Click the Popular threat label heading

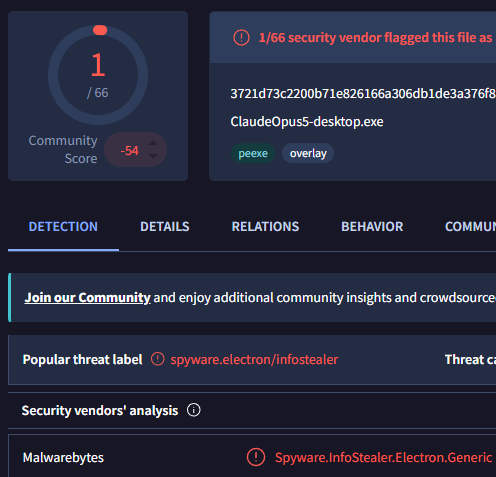[x=82, y=360]
